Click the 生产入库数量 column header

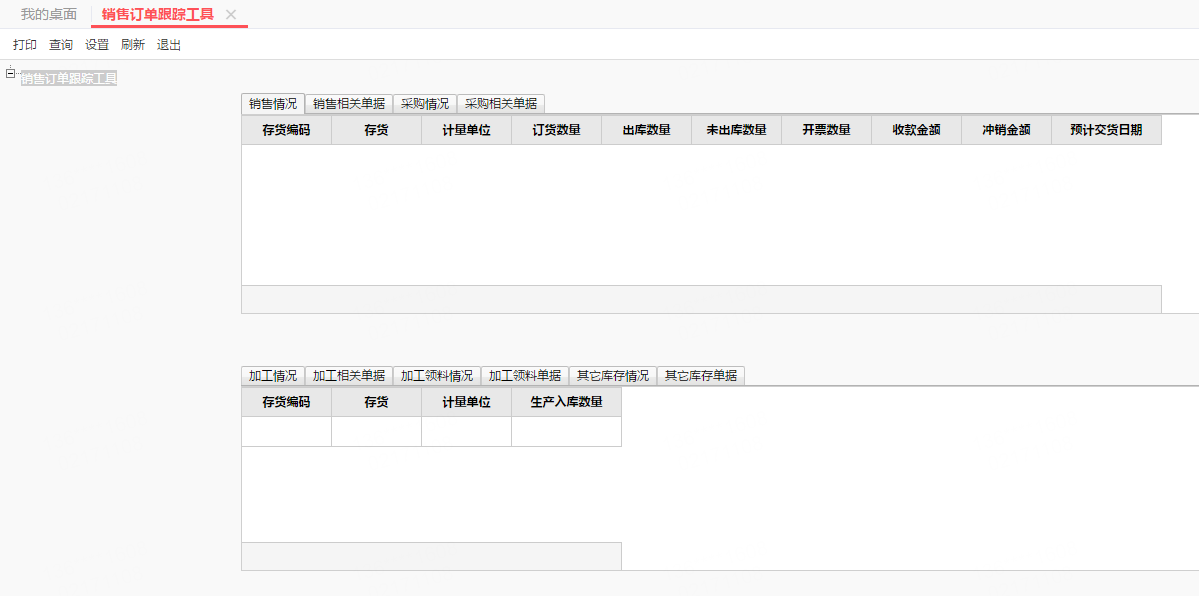[566, 402]
